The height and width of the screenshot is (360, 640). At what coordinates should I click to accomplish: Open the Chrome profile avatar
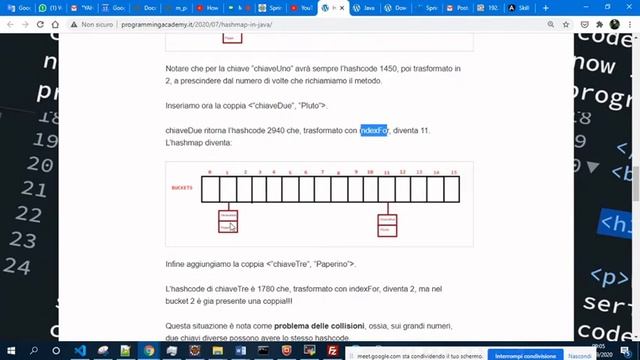[614, 24]
